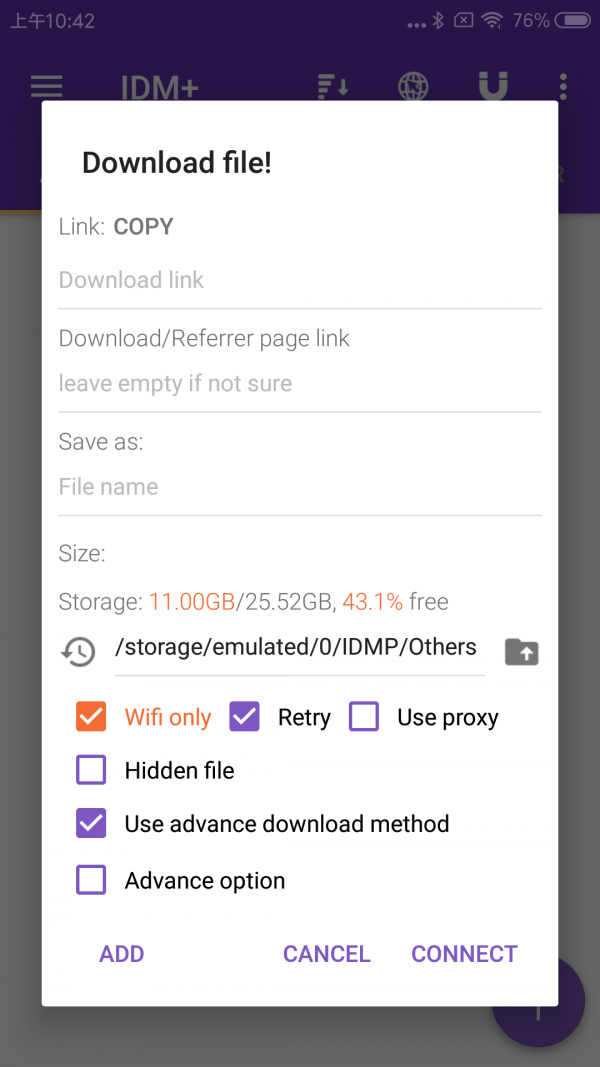
Task: Open the three-dot overflow menu
Action: click(563, 86)
